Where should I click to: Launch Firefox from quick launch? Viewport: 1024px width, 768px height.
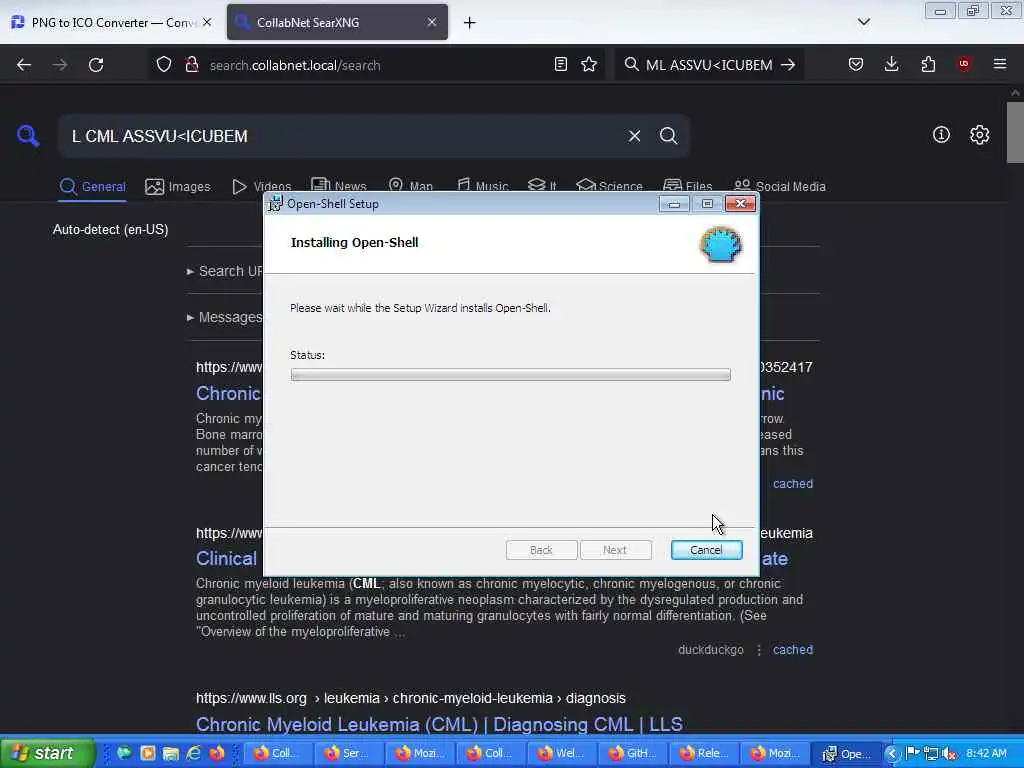pos(217,753)
